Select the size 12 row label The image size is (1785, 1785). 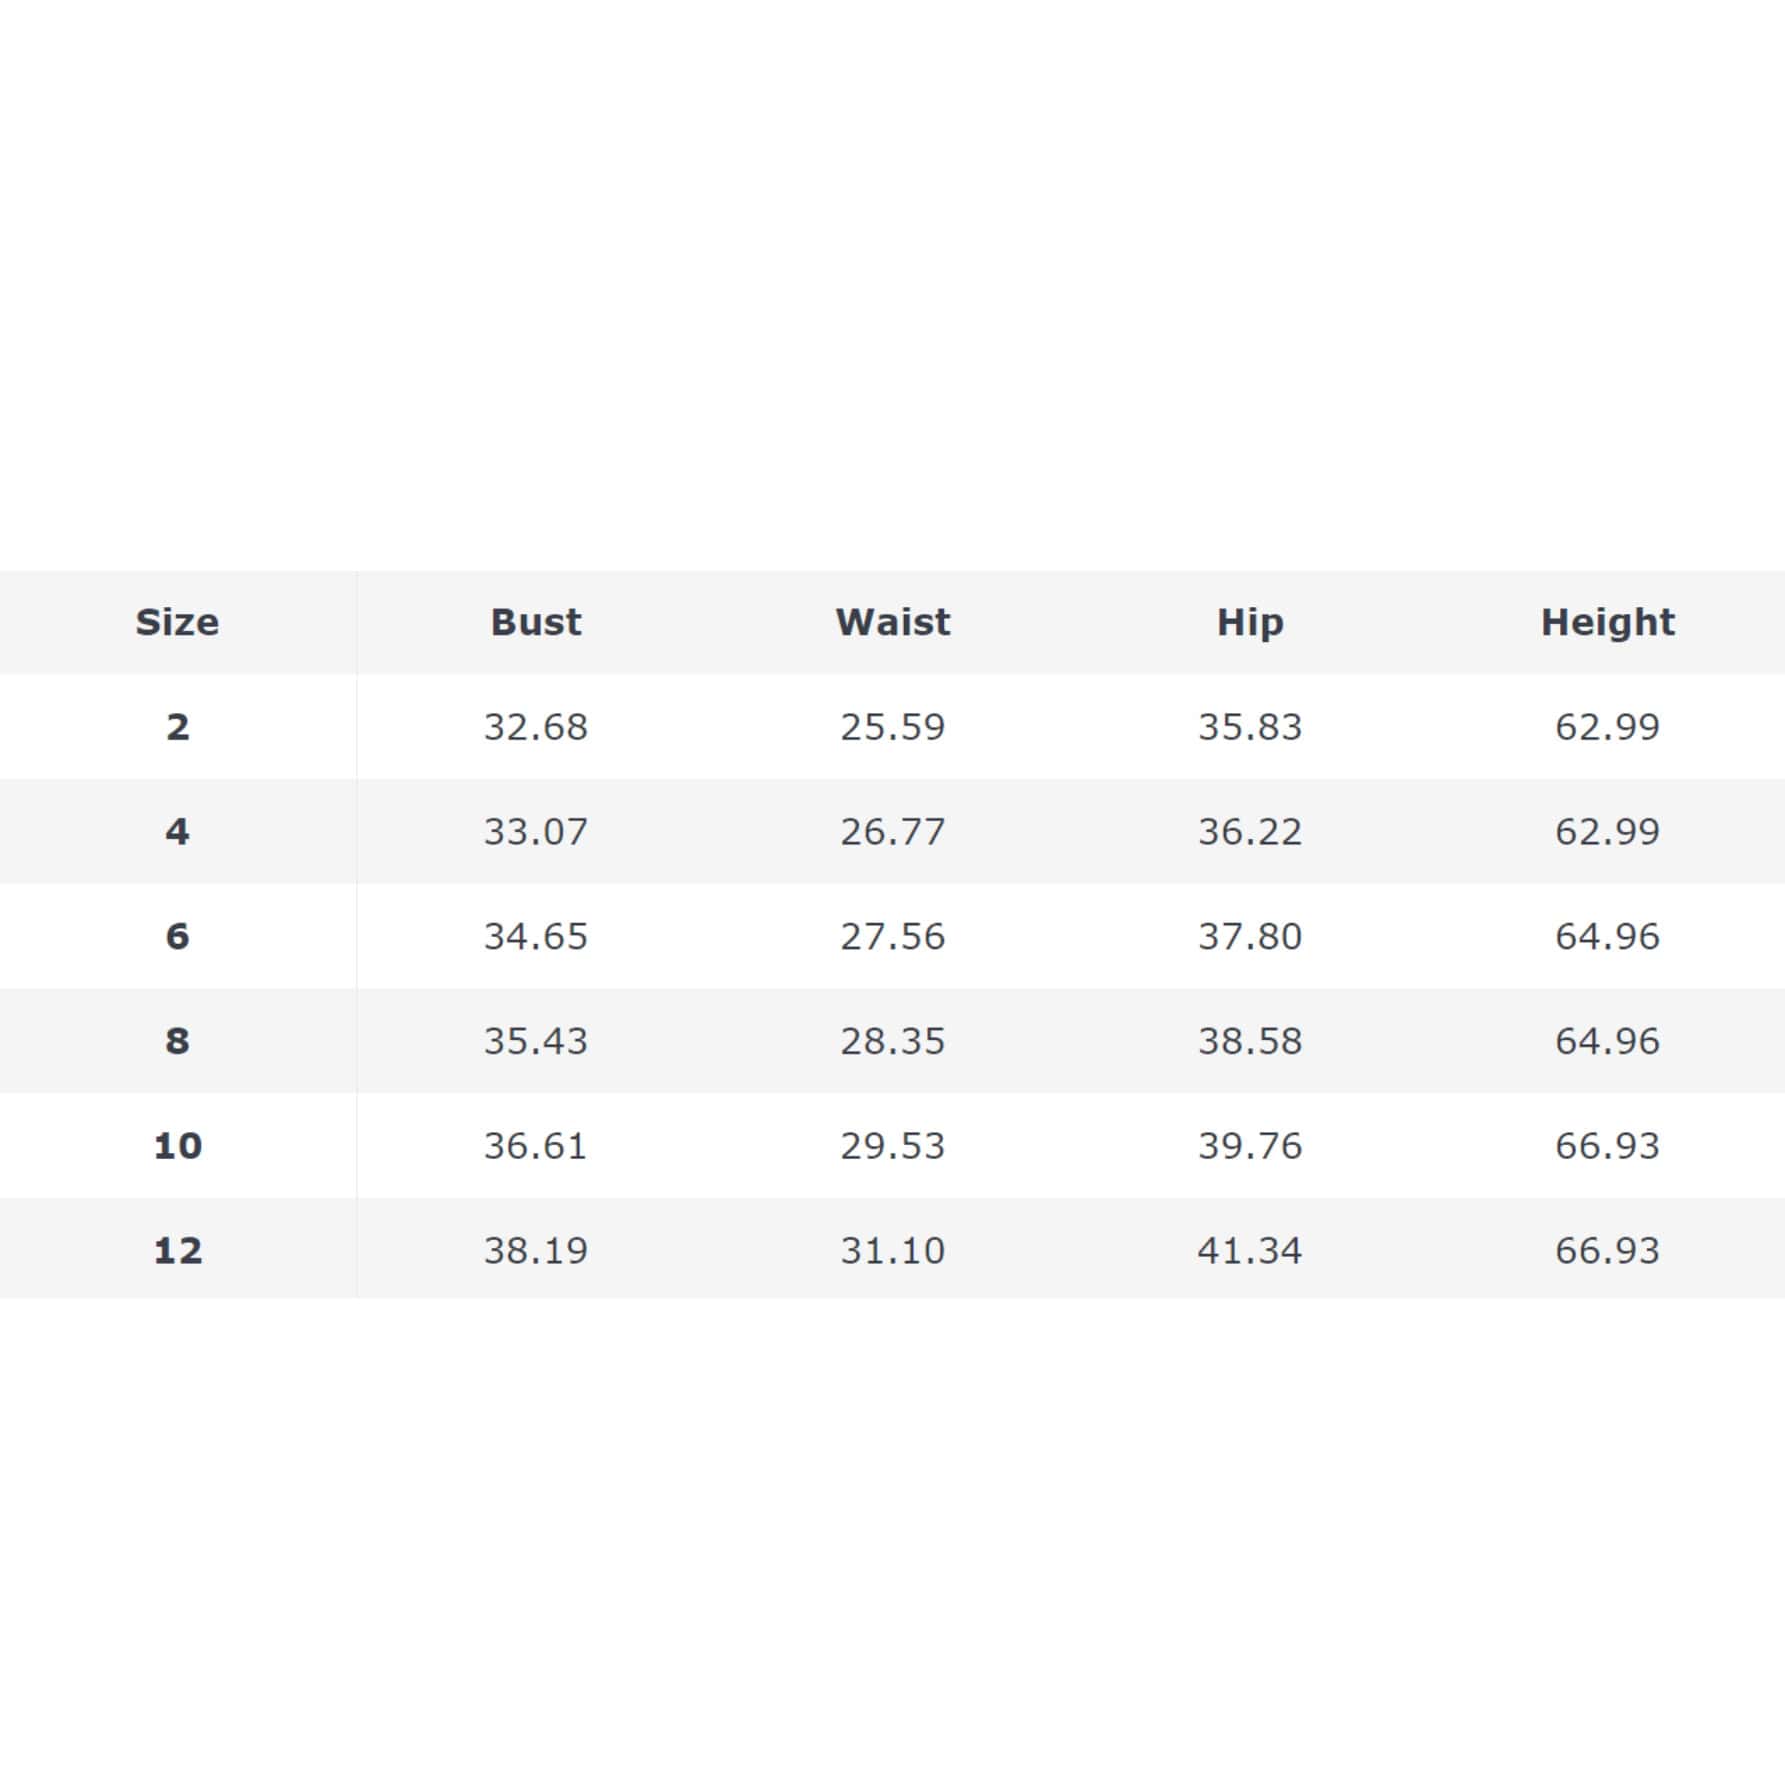coord(177,1250)
